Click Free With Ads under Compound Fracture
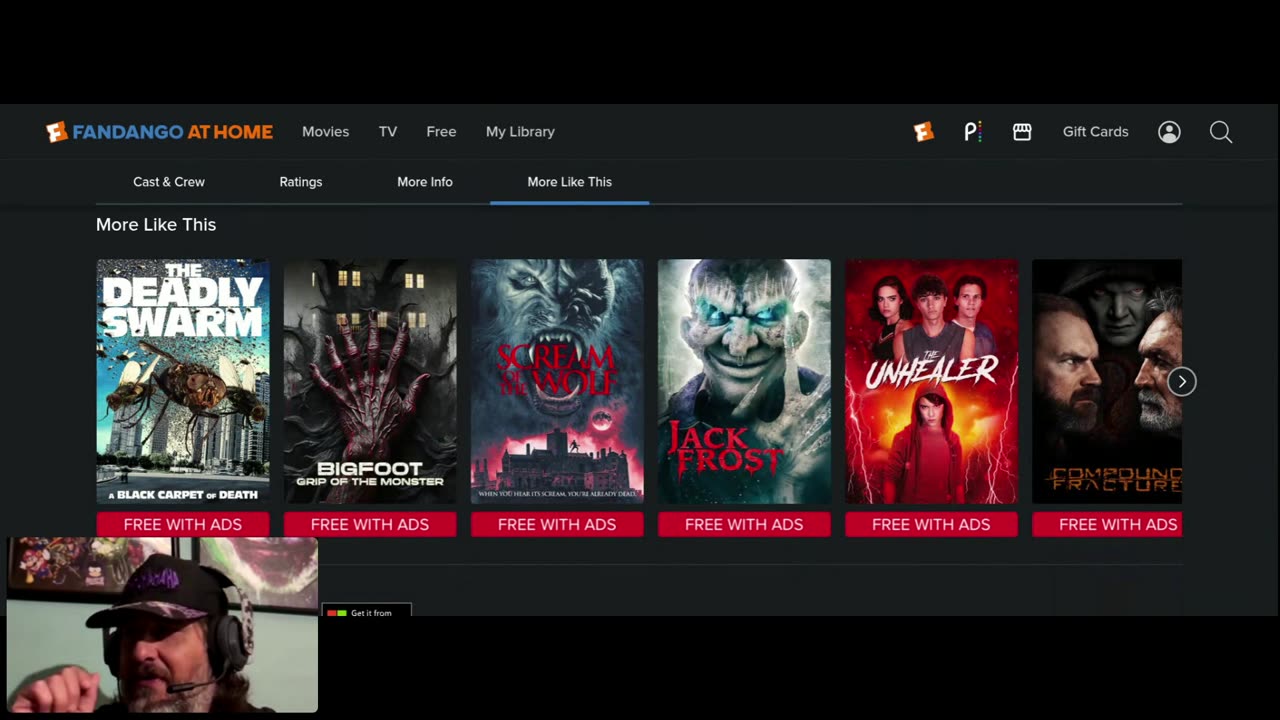This screenshot has width=1280, height=720. tap(1107, 524)
